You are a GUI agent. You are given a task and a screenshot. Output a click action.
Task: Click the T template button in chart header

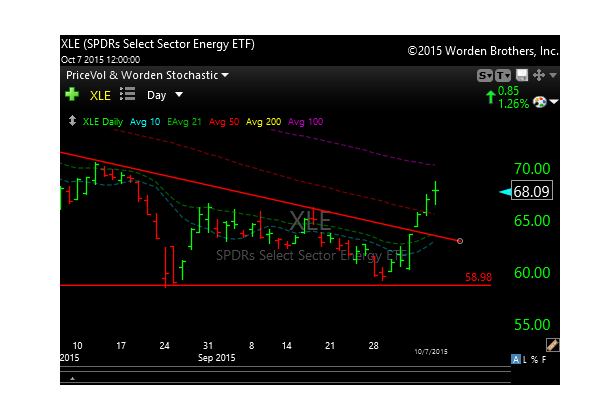click(x=503, y=75)
